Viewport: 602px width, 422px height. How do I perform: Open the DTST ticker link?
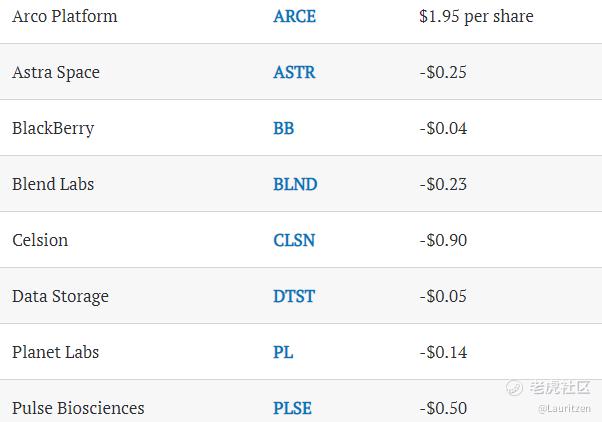click(294, 296)
